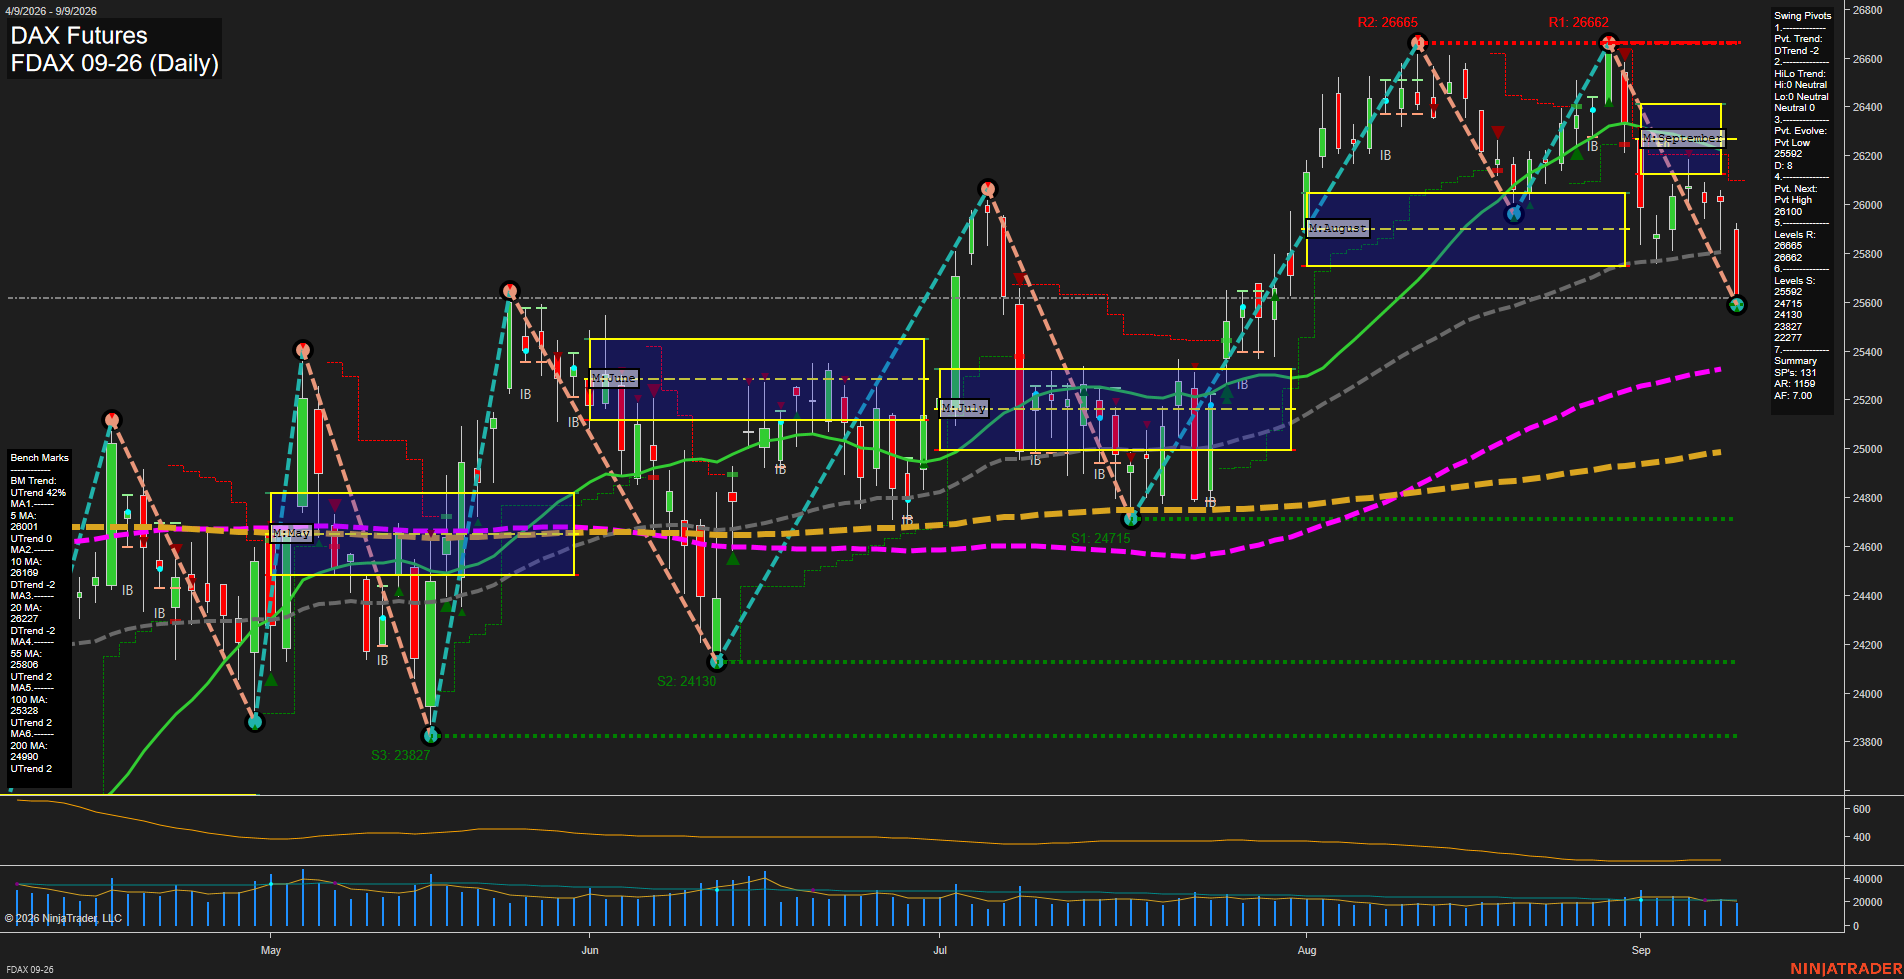Click the FDAX 09-26 (Daily) subtitle
Viewport: 1904px width, 979px height.
click(114, 63)
